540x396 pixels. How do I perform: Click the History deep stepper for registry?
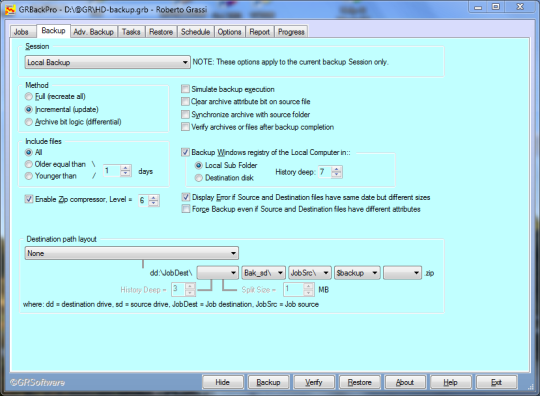click(x=336, y=172)
